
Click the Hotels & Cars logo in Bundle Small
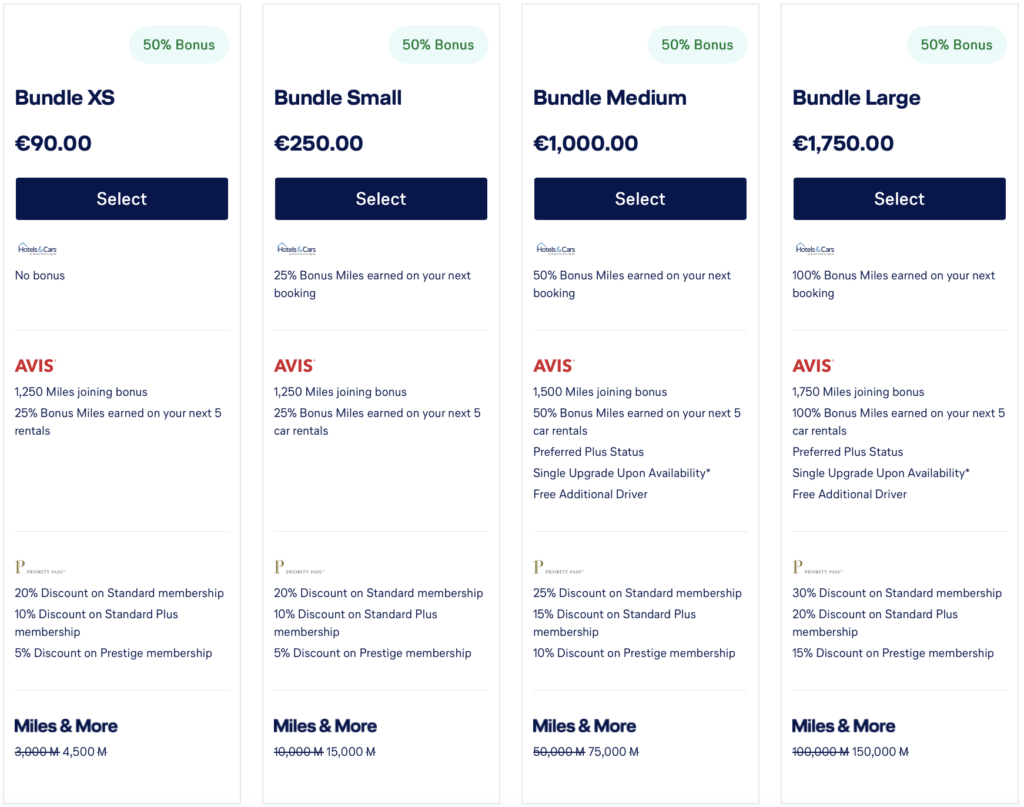coord(296,249)
